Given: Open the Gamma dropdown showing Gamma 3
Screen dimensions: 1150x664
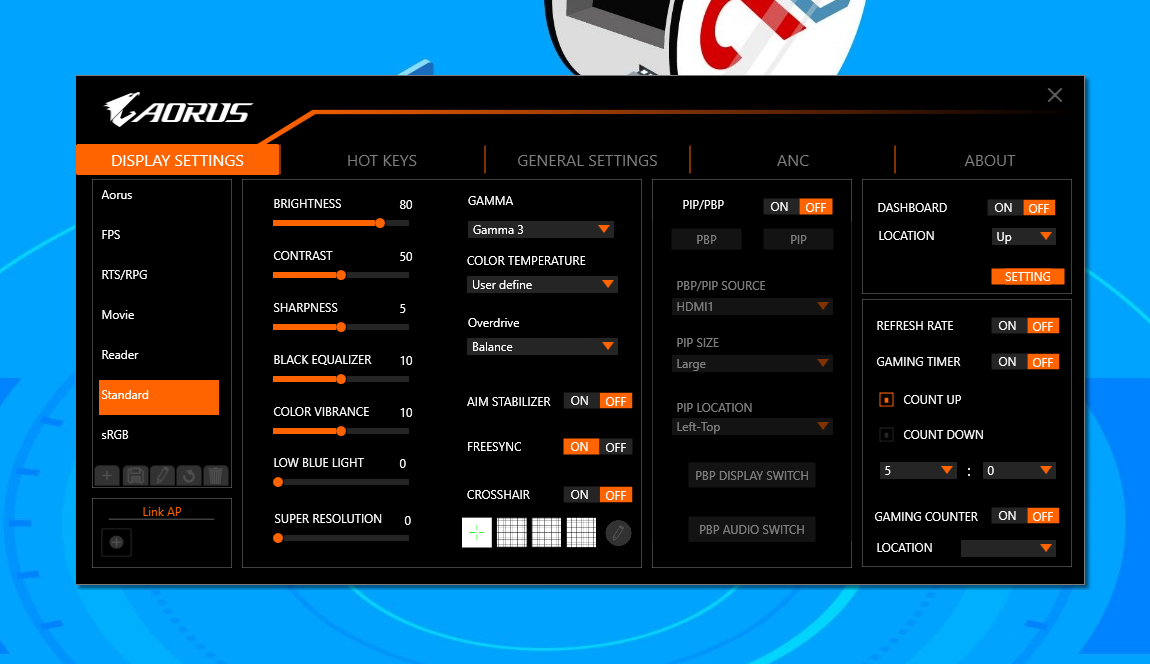Looking at the screenshot, I should point(541,230).
